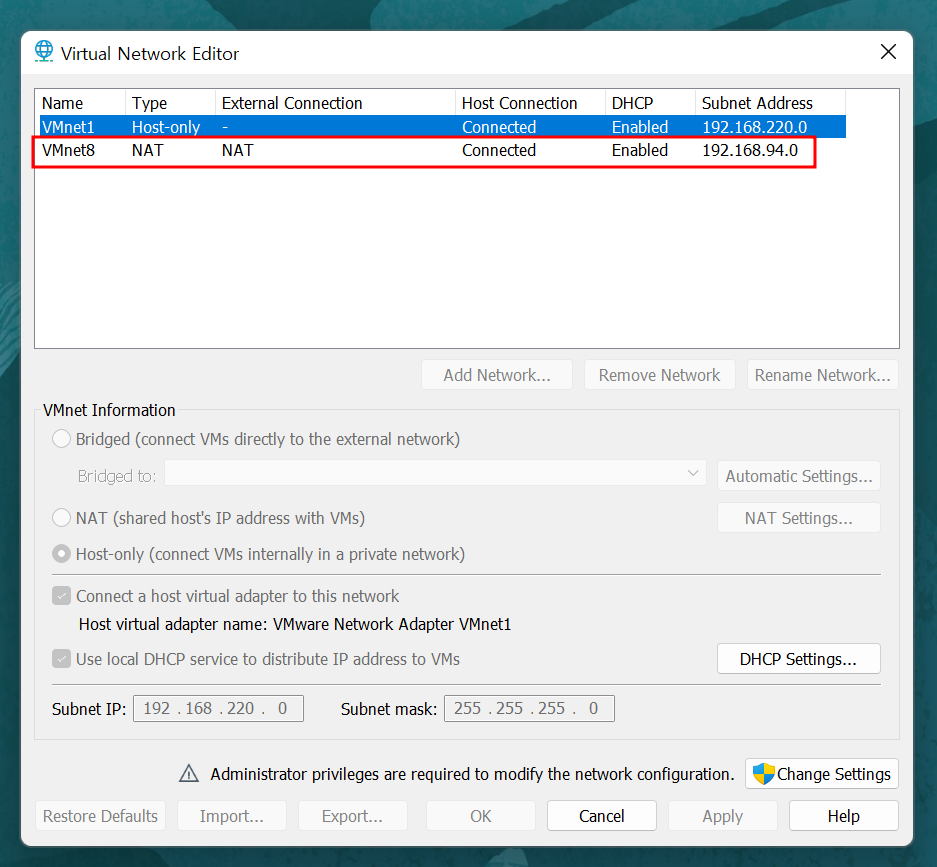Screen dimensions: 937x867
Task: Toggle Use local DHCP service checkbox
Action: coord(62,658)
